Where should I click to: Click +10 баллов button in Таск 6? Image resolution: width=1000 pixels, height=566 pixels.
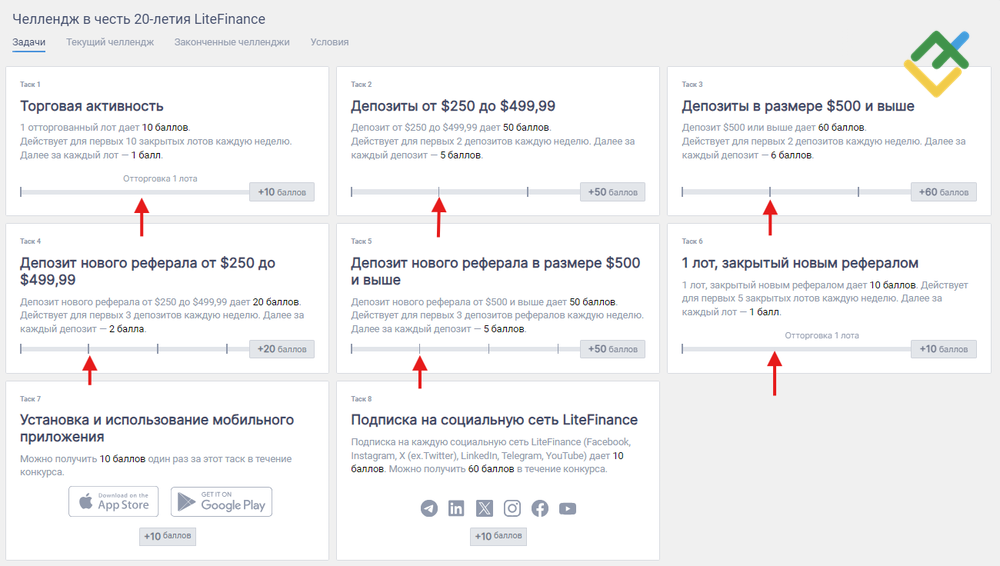[x=944, y=349]
